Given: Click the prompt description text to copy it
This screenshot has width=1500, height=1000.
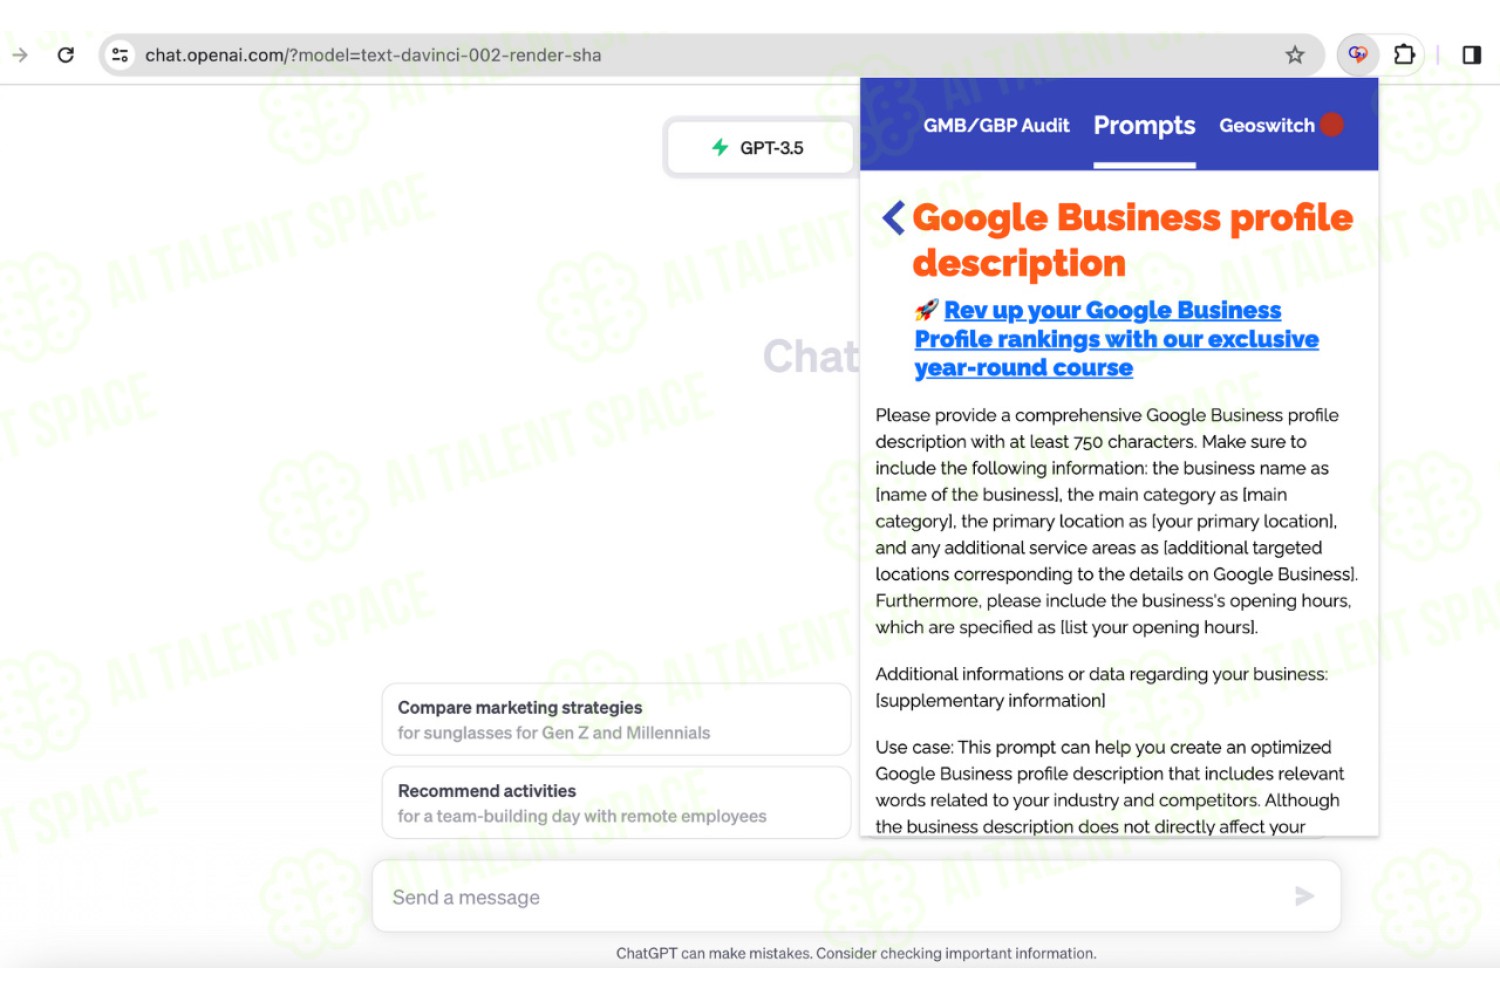Looking at the screenshot, I should click(1116, 521).
